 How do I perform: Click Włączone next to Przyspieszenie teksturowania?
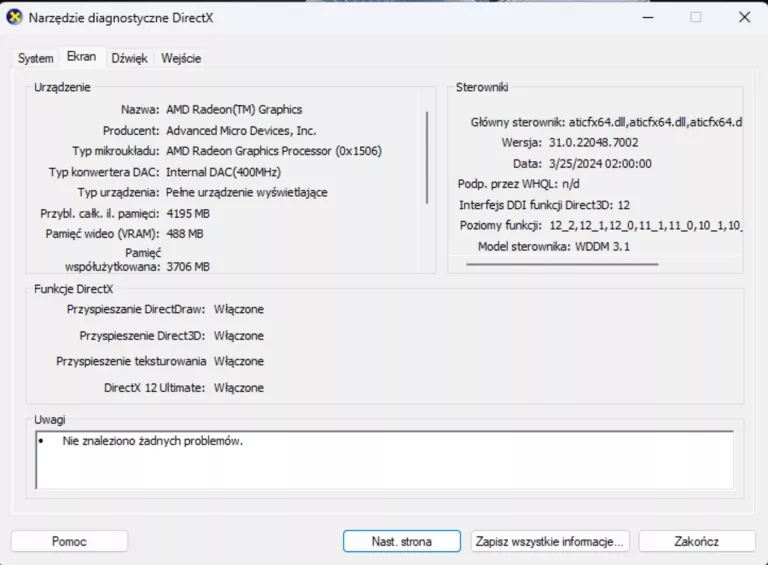tap(239, 361)
